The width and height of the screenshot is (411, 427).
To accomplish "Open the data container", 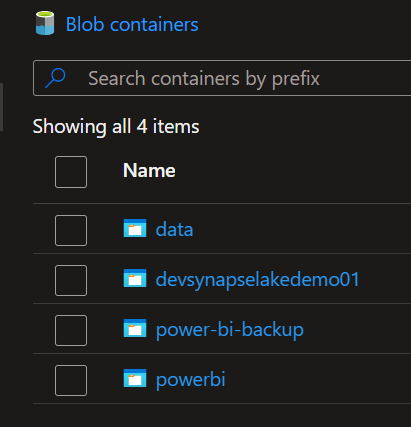I will click(x=174, y=230).
